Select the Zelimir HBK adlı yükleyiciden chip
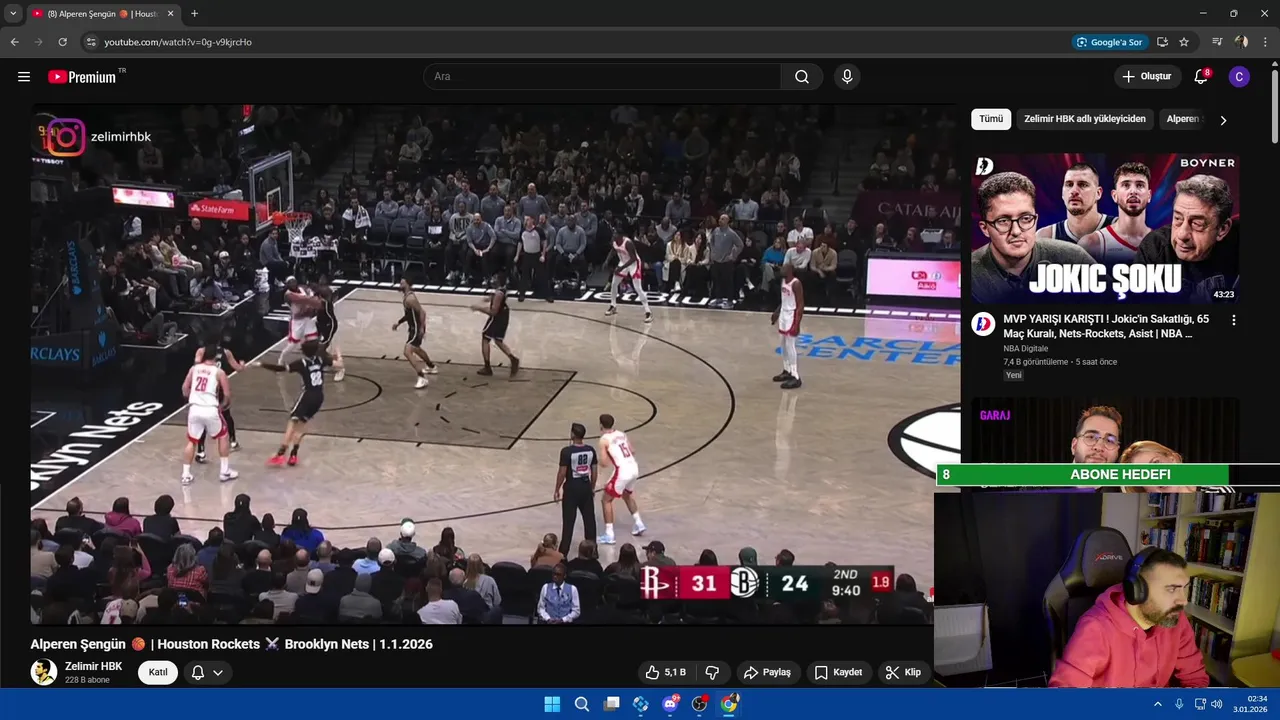The image size is (1280, 720). point(1085,119)
